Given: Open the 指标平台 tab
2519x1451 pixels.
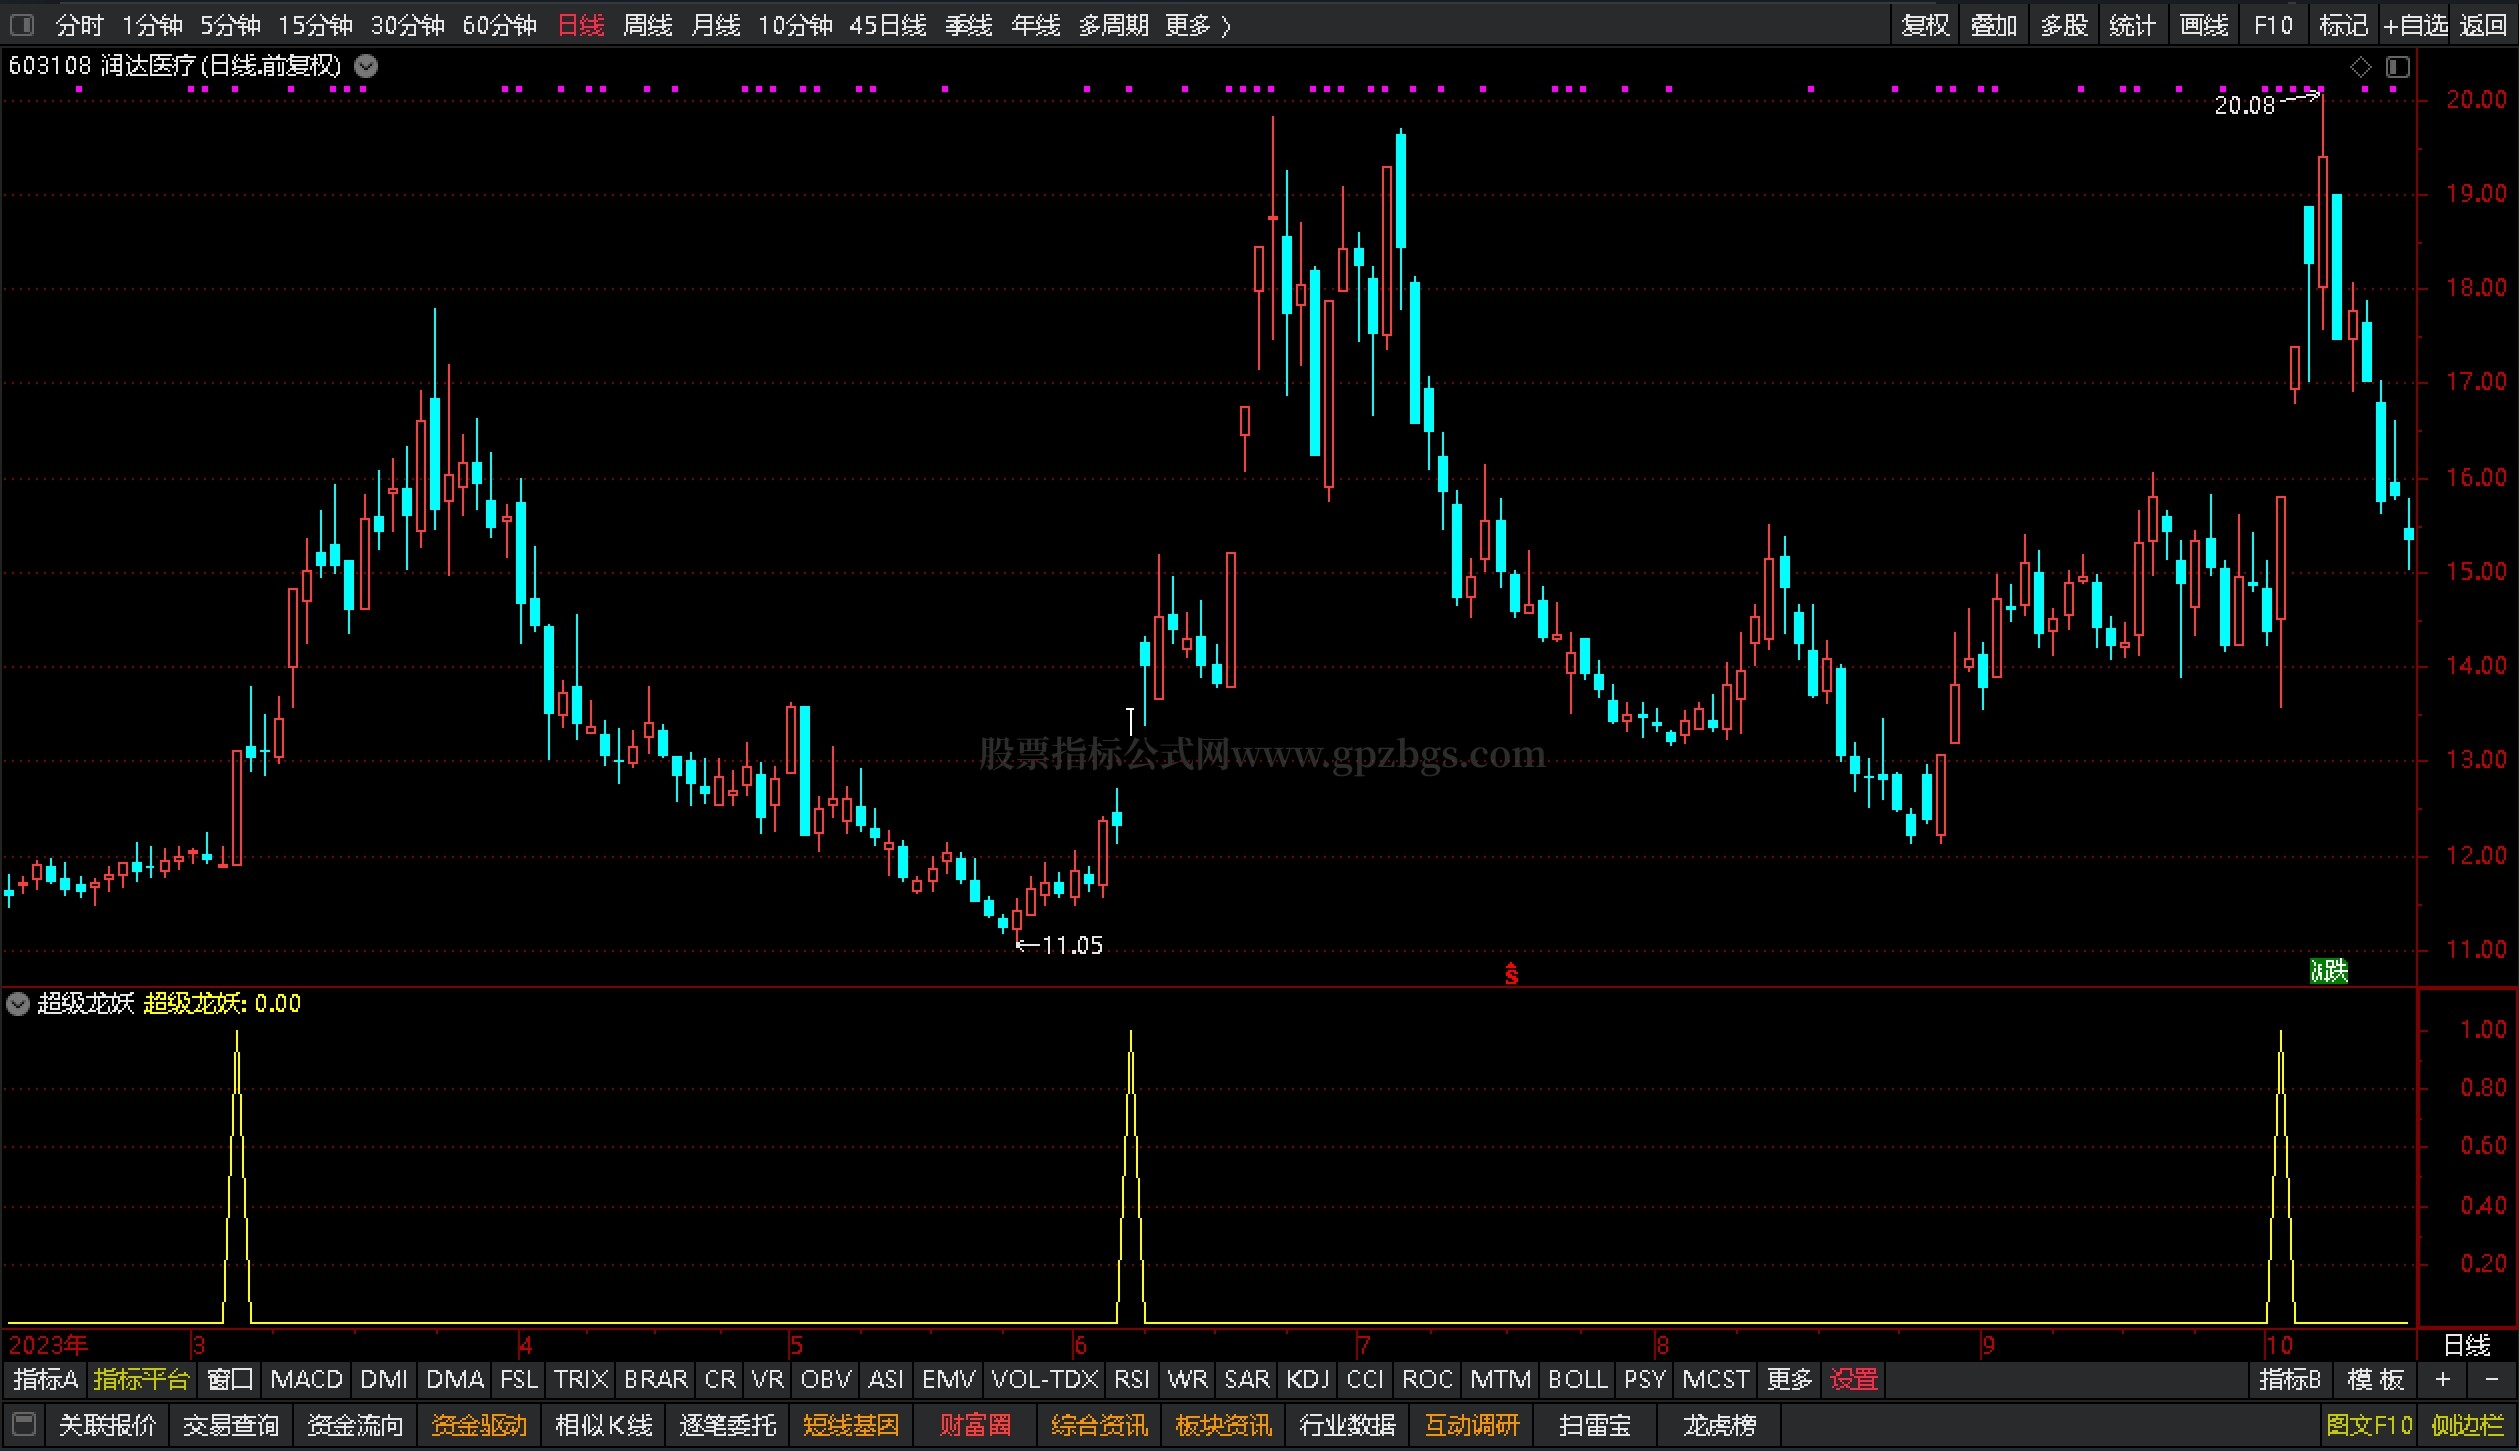Looking at the screenshot, I should pyautogui.click(x=141, y=1380).
